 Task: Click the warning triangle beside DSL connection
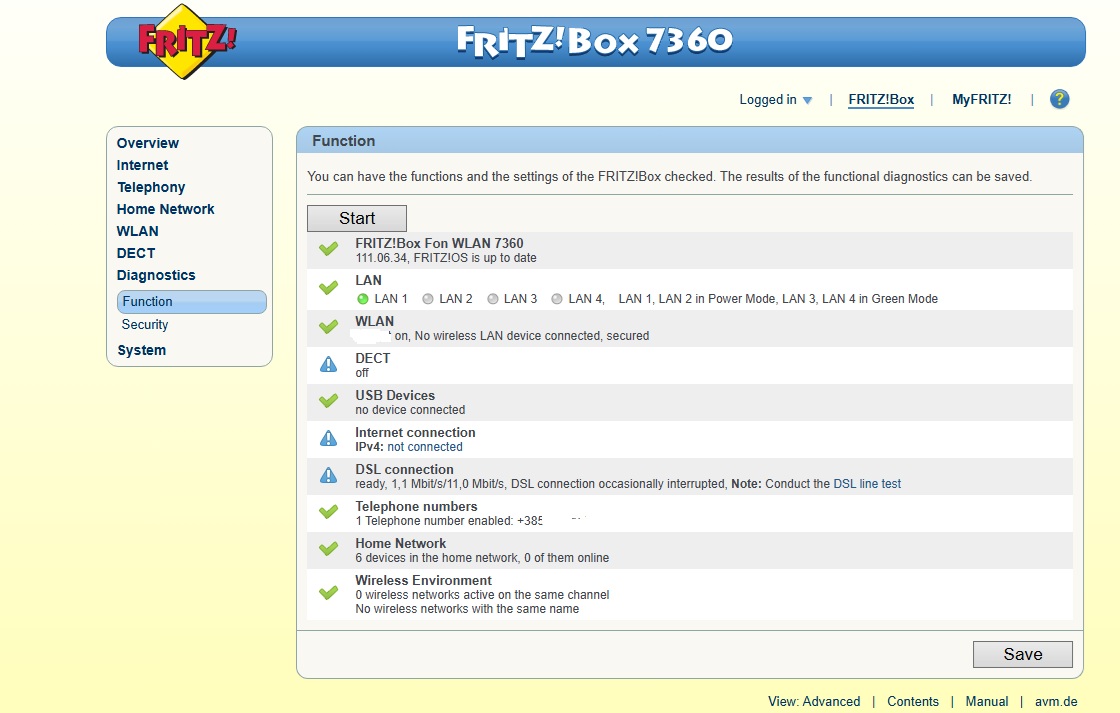[329, 476]
